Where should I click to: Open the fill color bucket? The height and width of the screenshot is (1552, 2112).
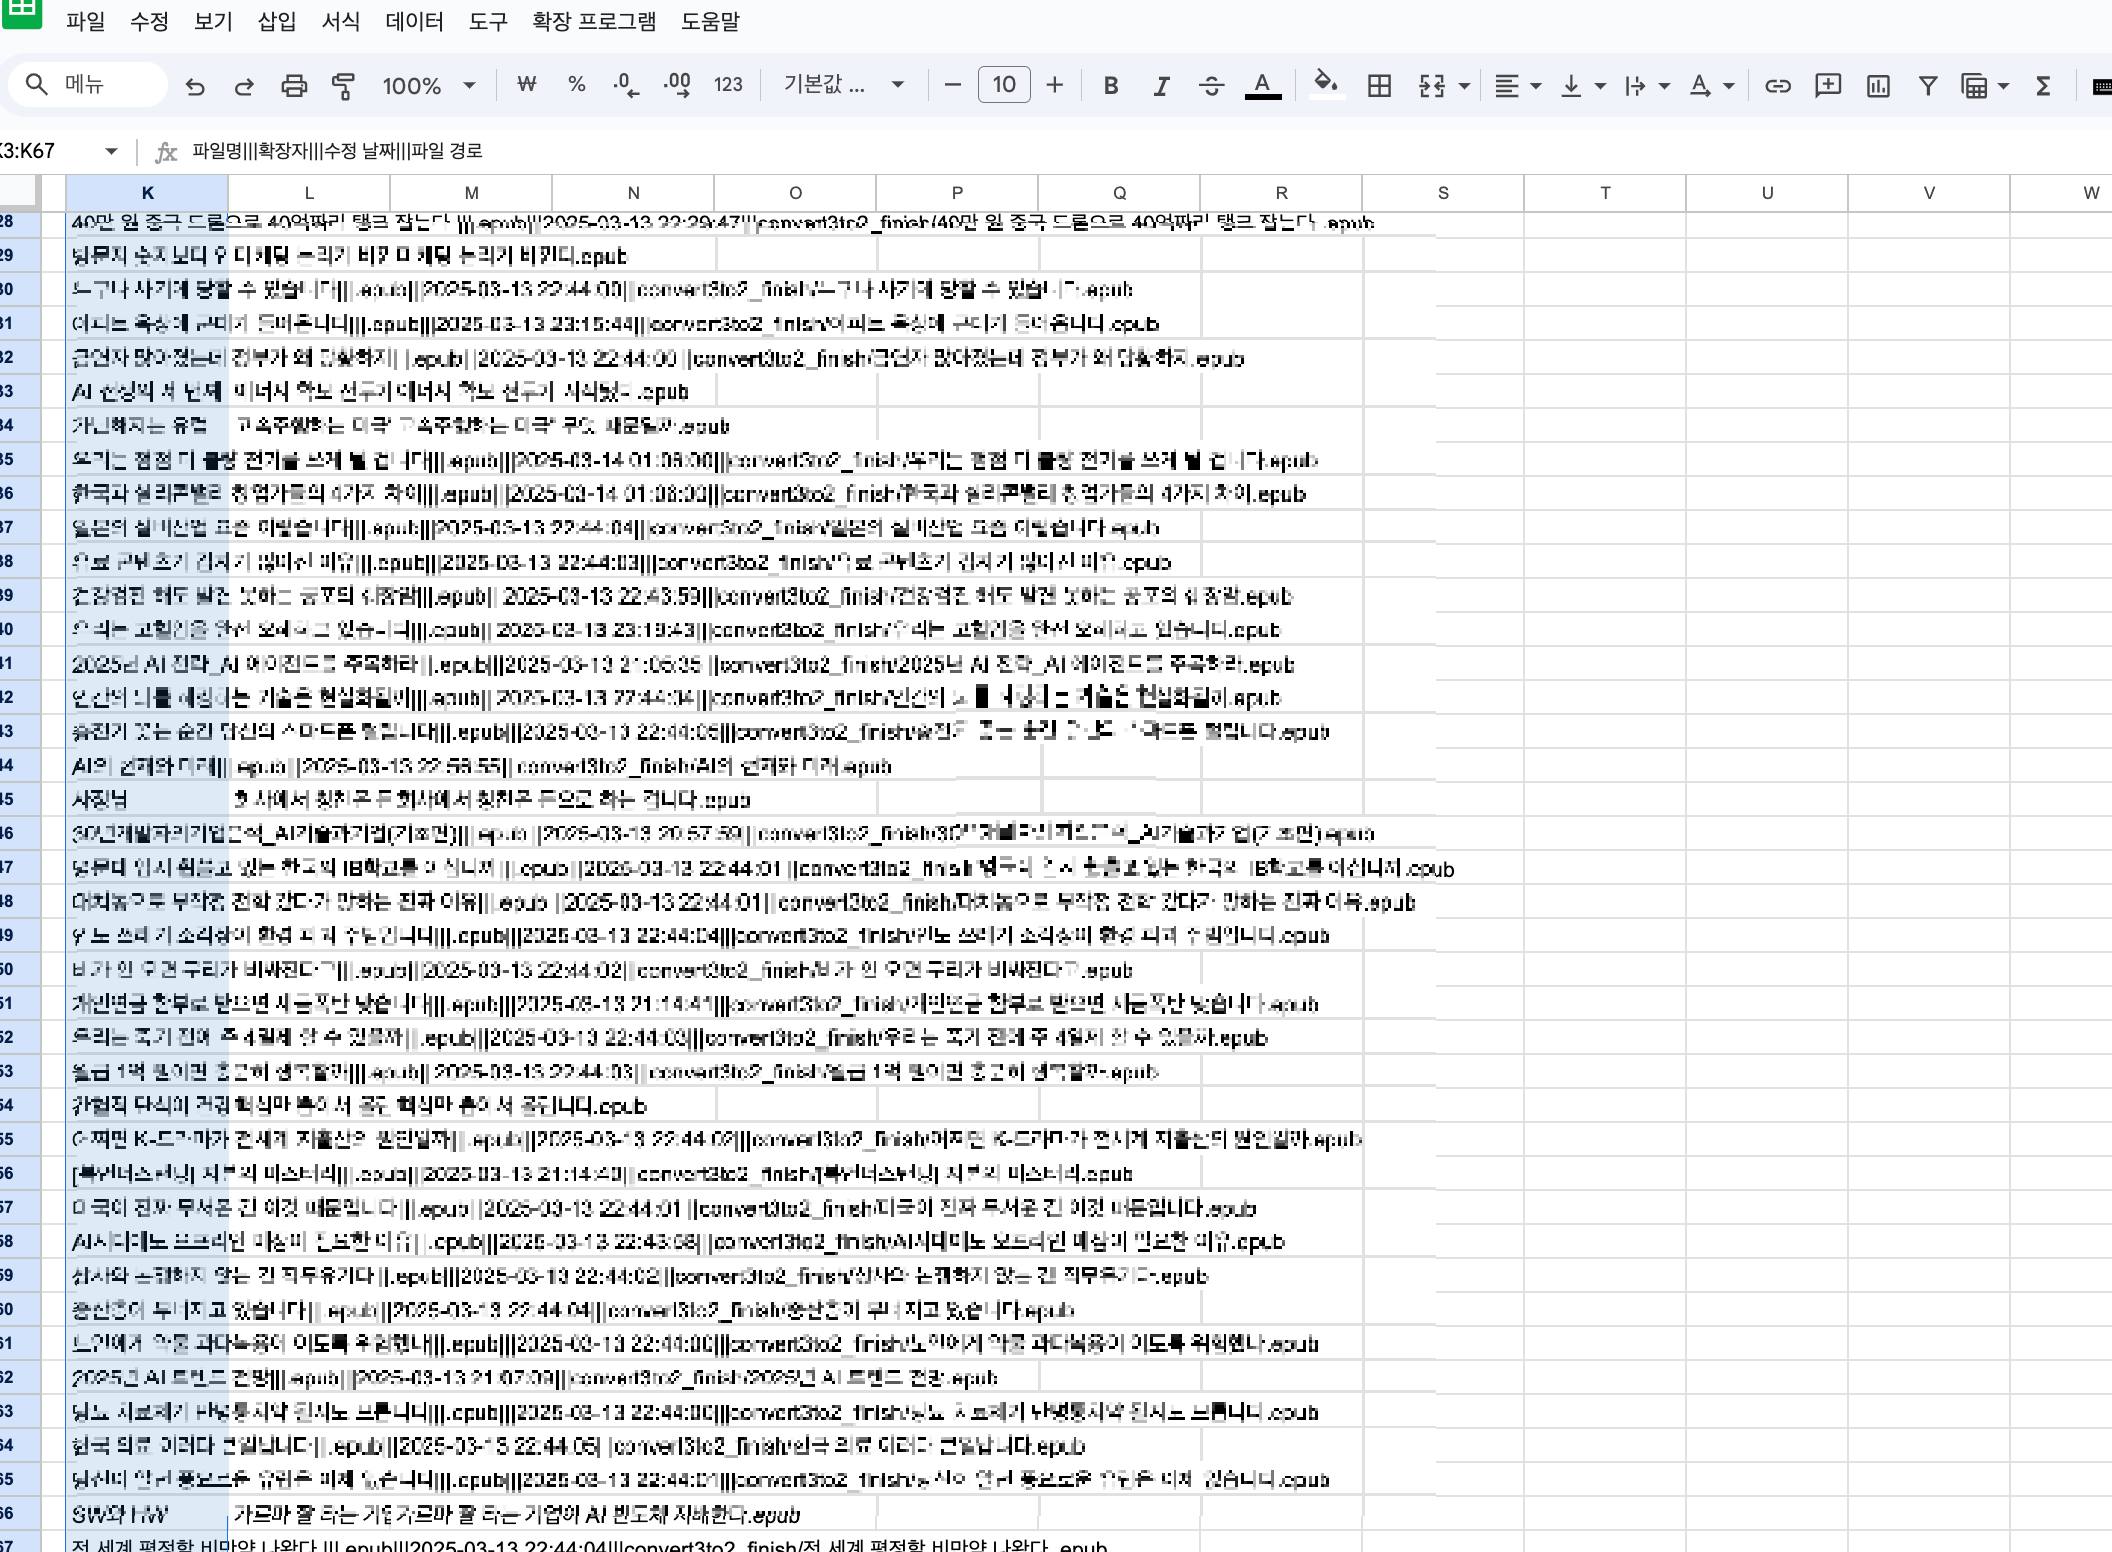click(1325, 84)
